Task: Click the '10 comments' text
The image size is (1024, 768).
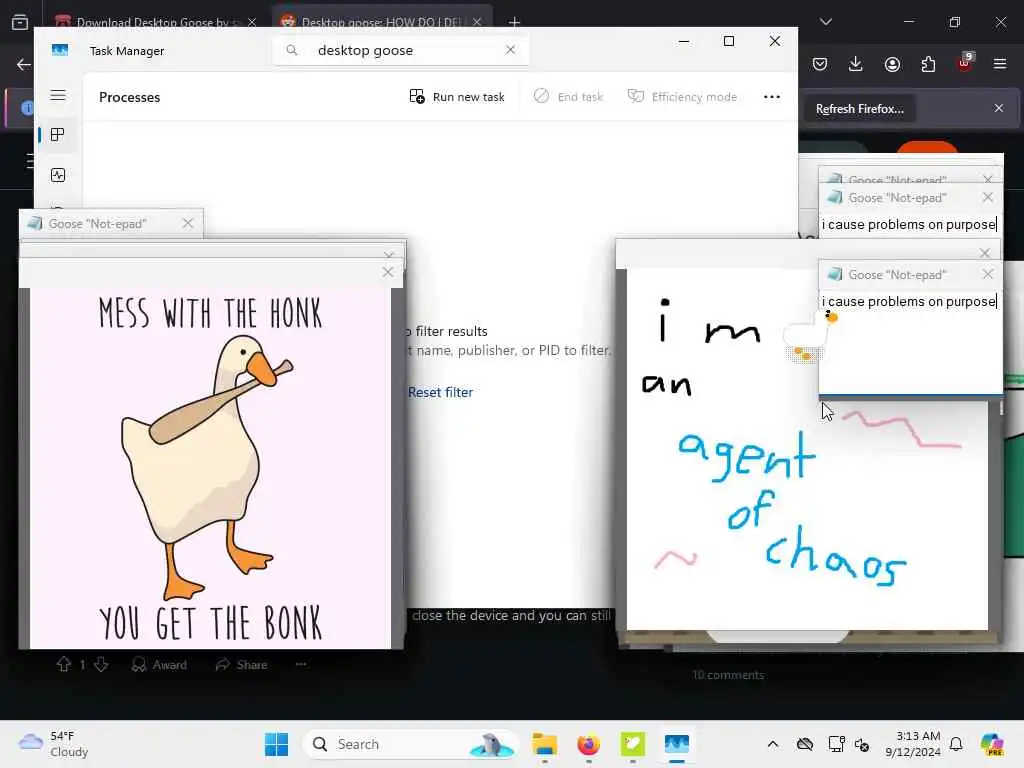Action: (728, 675)
